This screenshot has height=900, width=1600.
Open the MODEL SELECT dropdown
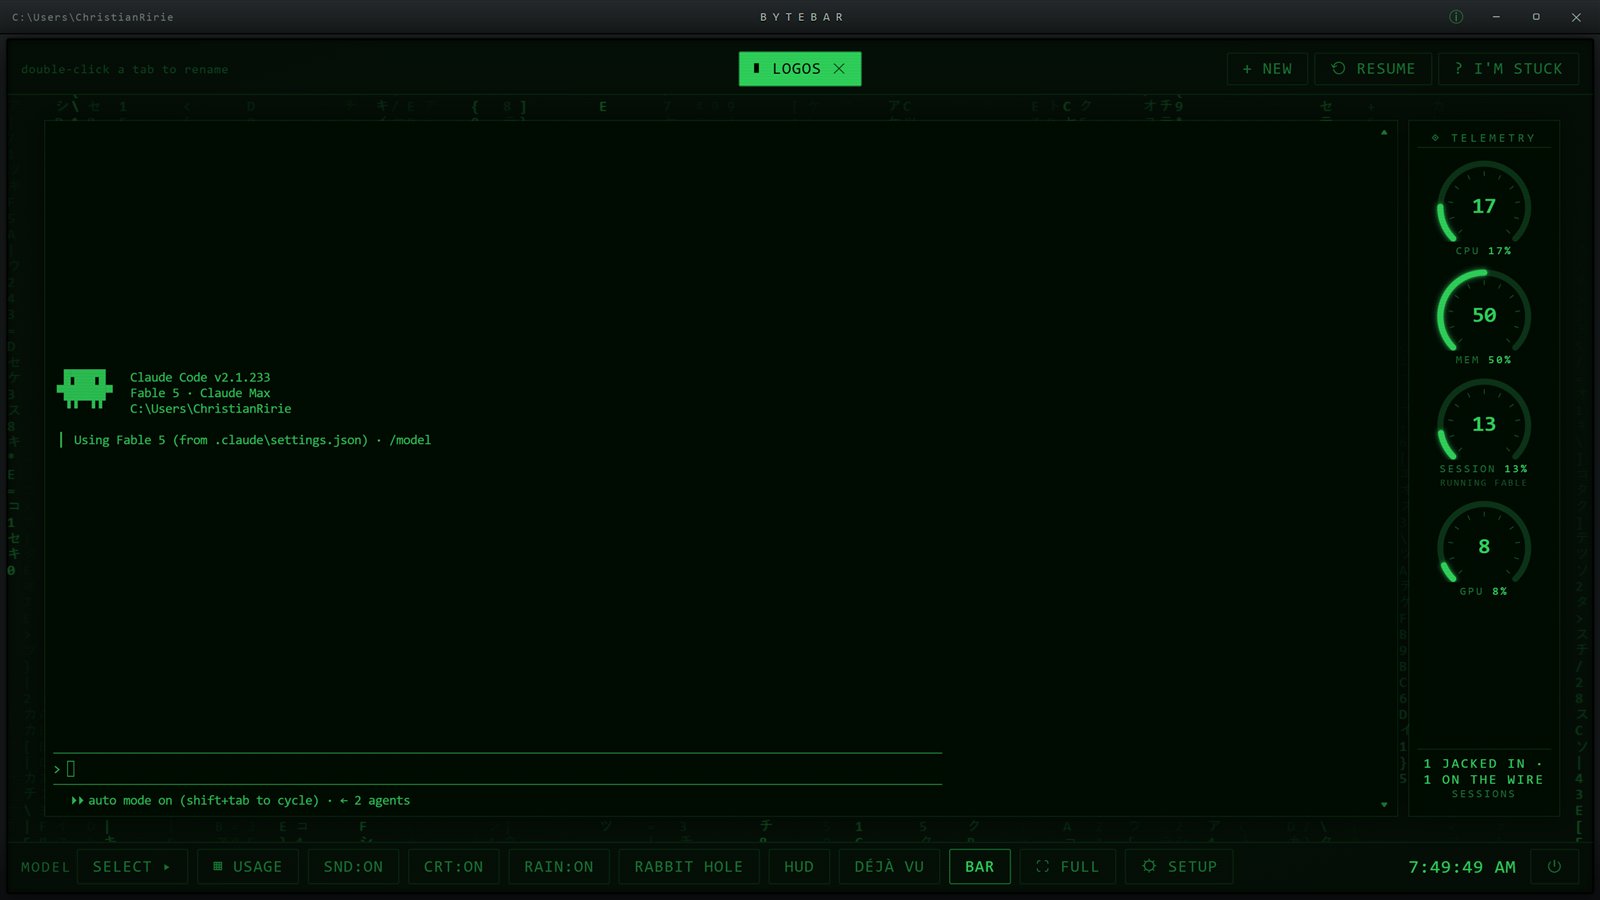pyautogui.click(x=132, y=867)
